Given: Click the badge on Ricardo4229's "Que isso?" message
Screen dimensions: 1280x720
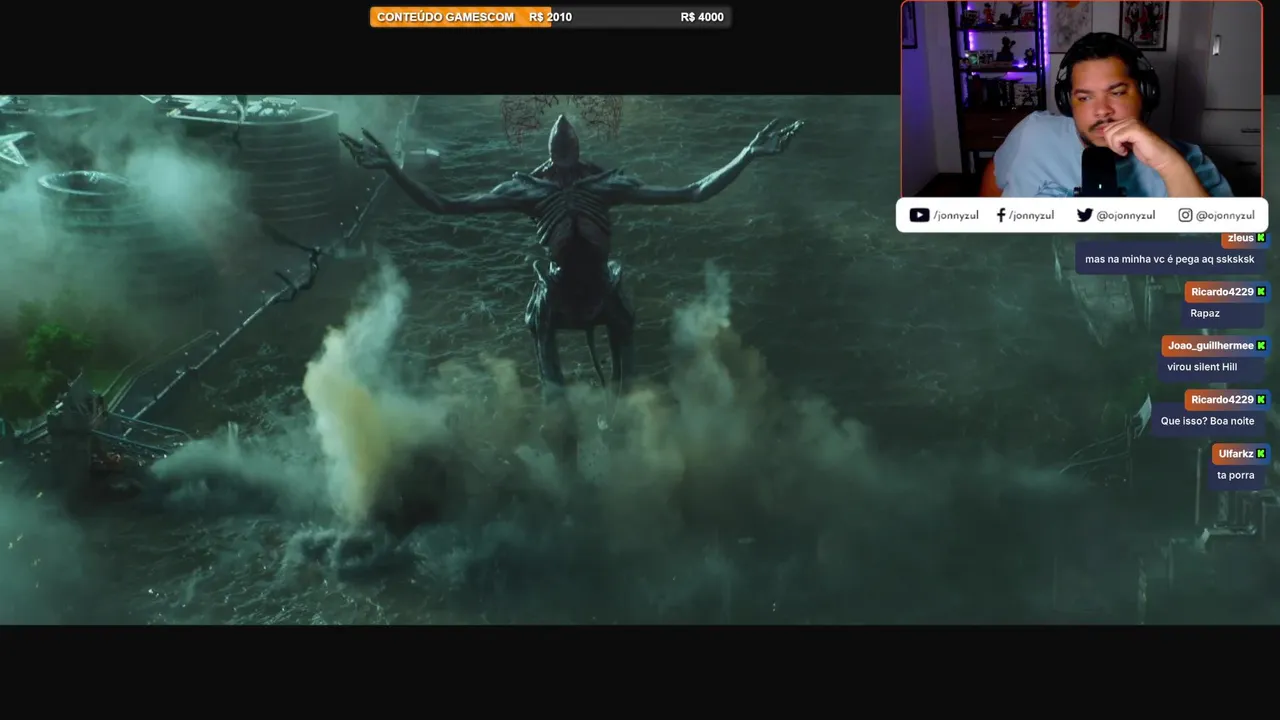Looking at the screenshot, I should click(x=1261, y=400).
